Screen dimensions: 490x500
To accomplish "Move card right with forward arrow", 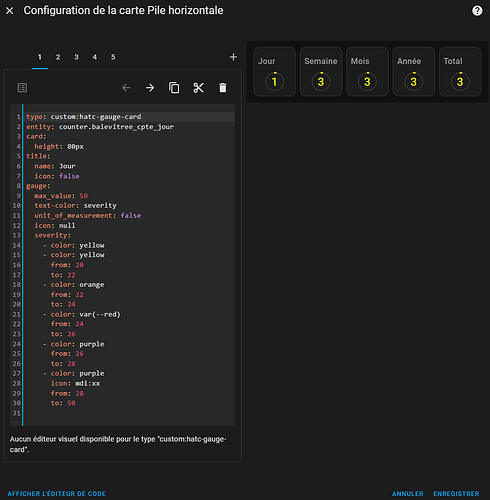I will pyautogui.click(x=150, y=88).
